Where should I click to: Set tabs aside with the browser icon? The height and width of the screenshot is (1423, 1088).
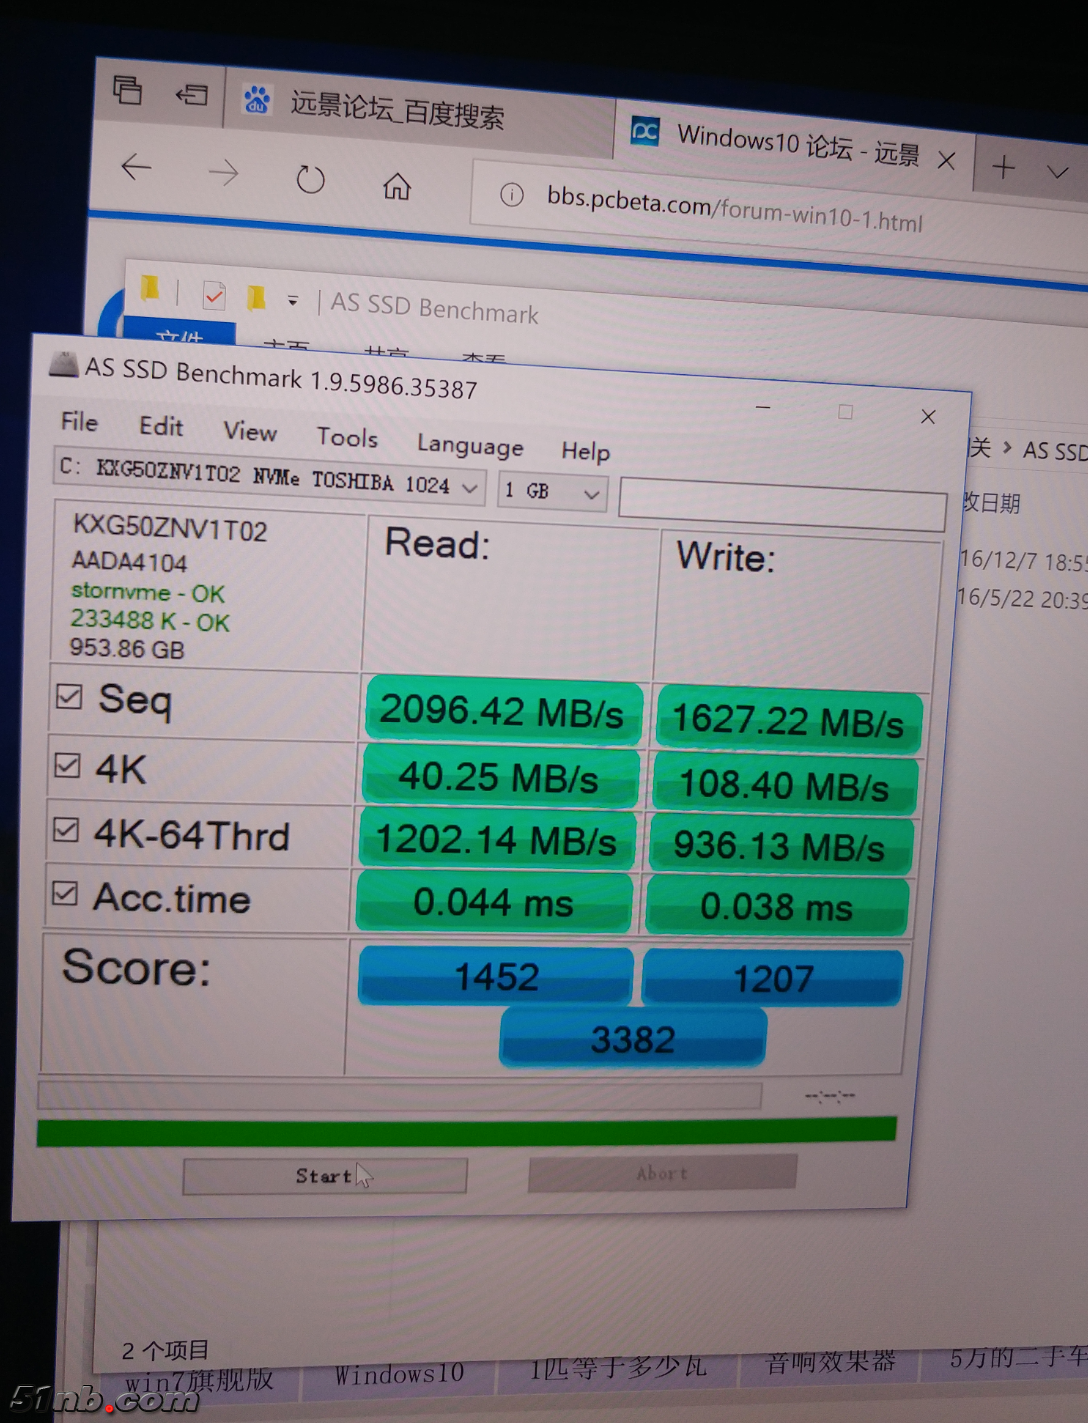pos(191,95)
